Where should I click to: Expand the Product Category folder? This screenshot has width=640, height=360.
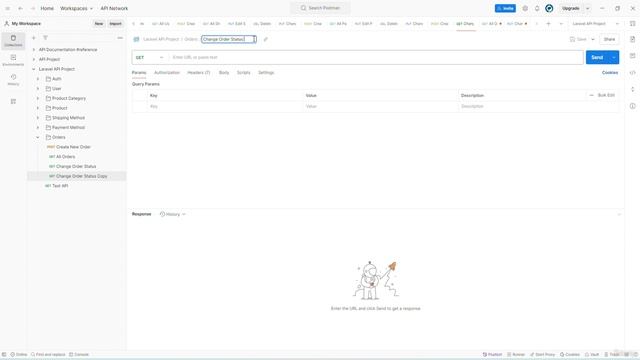(38, 98)
